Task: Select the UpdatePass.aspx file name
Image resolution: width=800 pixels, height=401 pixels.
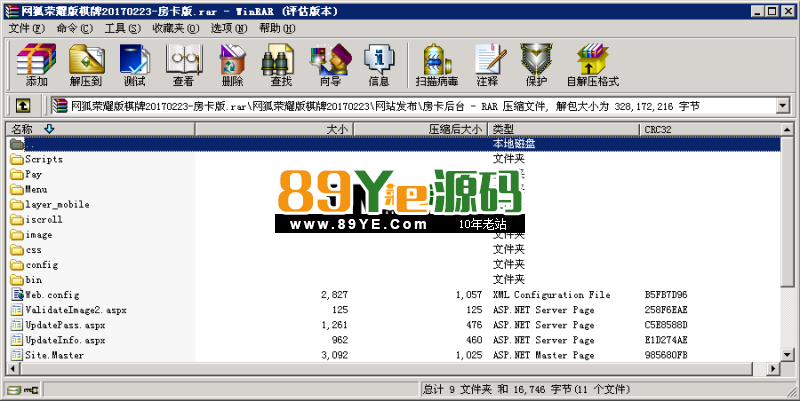Action: pyautogui.click(x=65, y=325)
